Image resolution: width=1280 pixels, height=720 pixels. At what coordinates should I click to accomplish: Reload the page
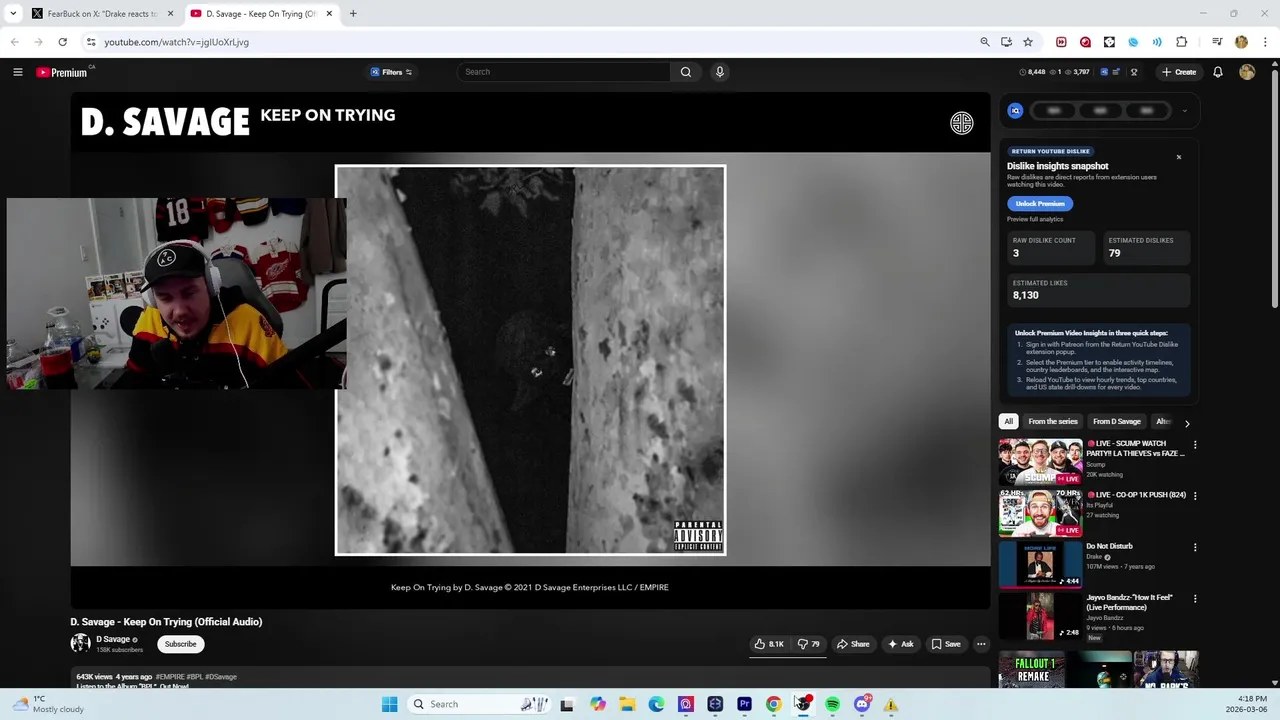(x=62, y=42)
